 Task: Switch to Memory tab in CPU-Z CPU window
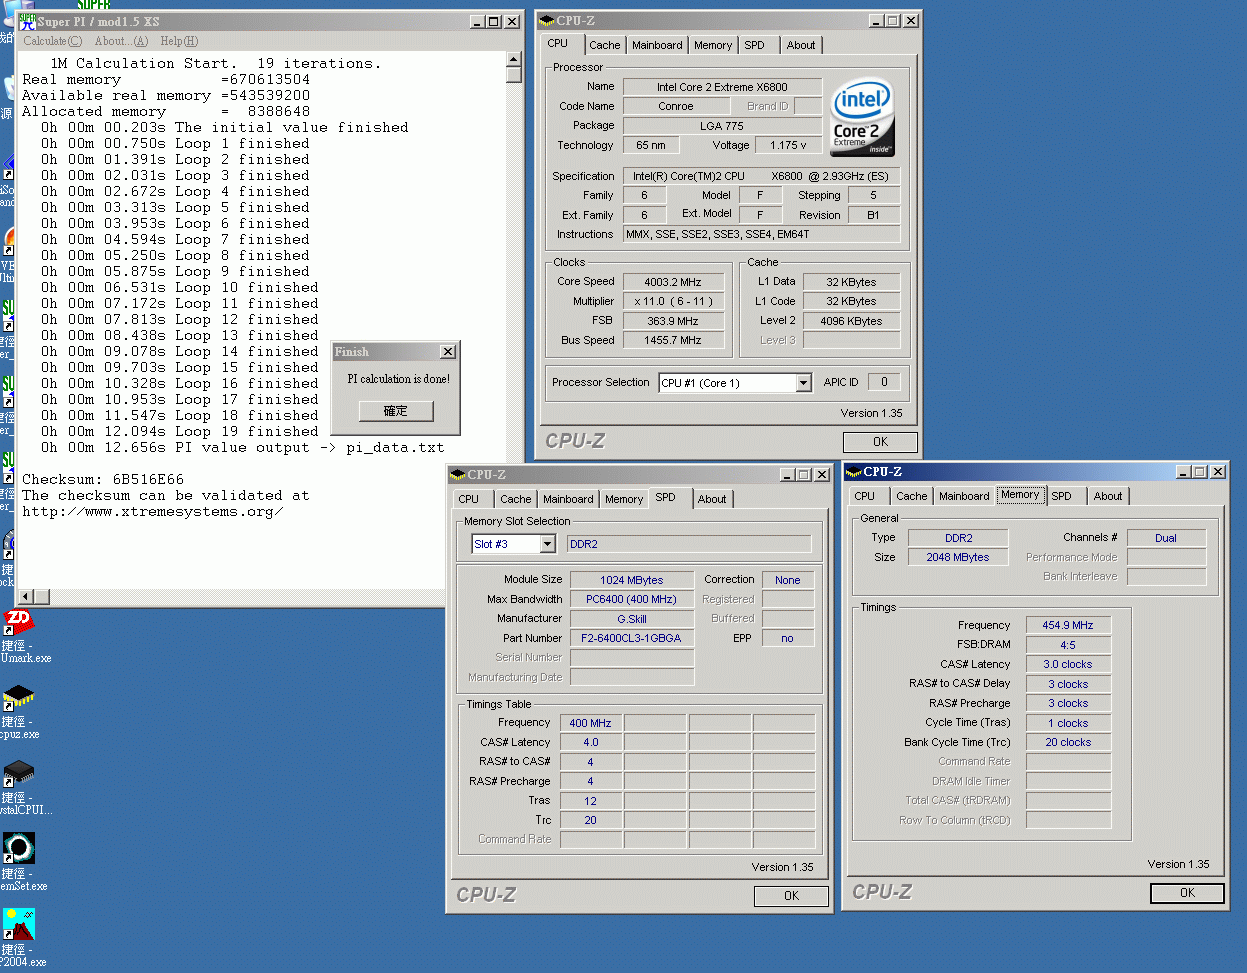tap(713, 45)
